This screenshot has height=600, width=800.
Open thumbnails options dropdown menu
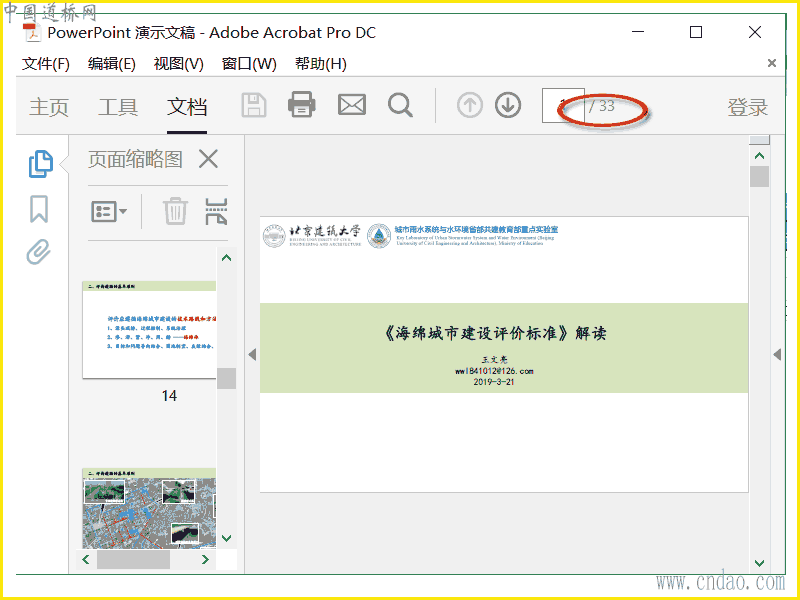click(x=109, y=211)
